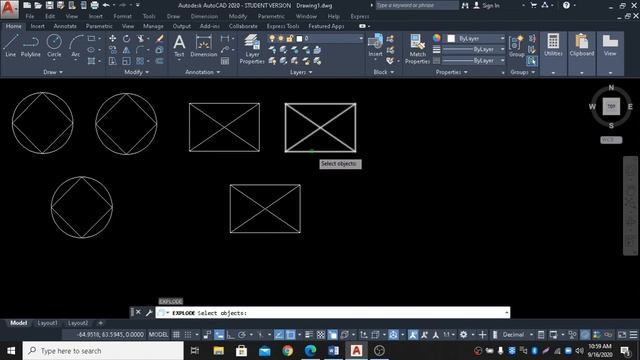Click the Insert block icon

point(375,45)
